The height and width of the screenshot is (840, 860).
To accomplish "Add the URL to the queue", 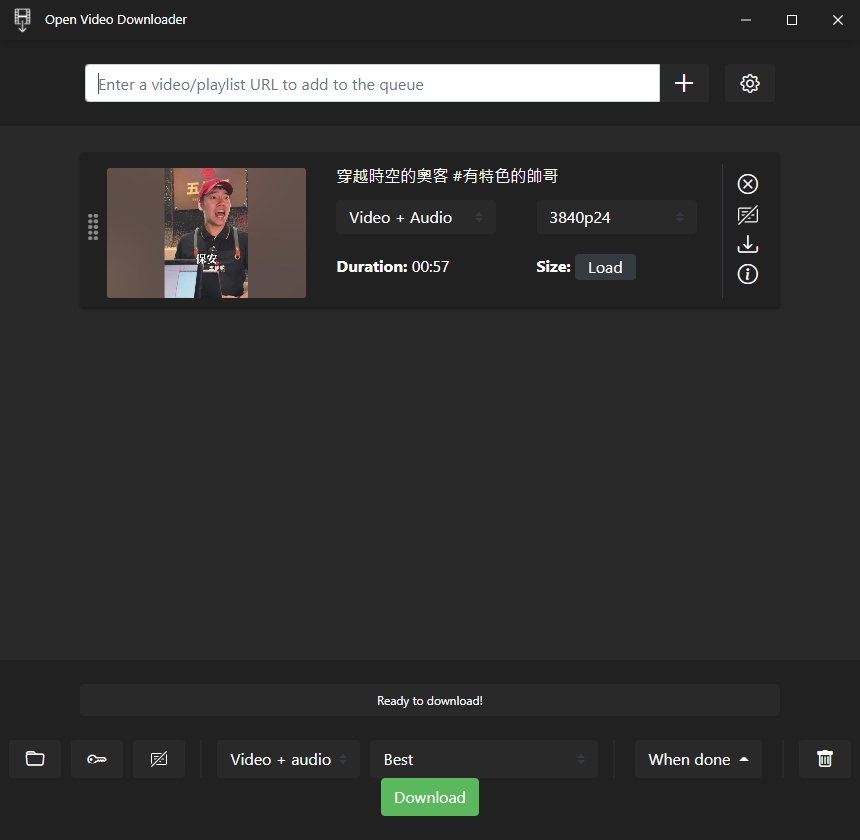I will (685, 83).
